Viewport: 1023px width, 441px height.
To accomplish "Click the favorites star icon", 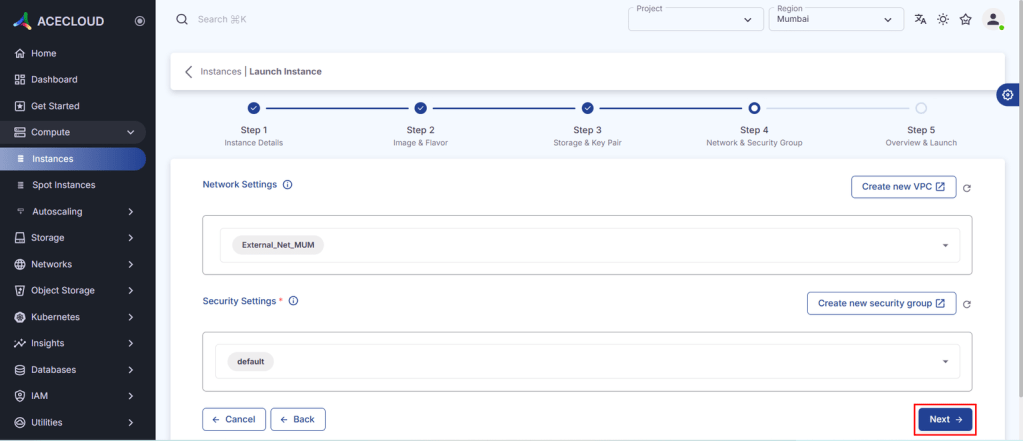I will tap(965, 19).
